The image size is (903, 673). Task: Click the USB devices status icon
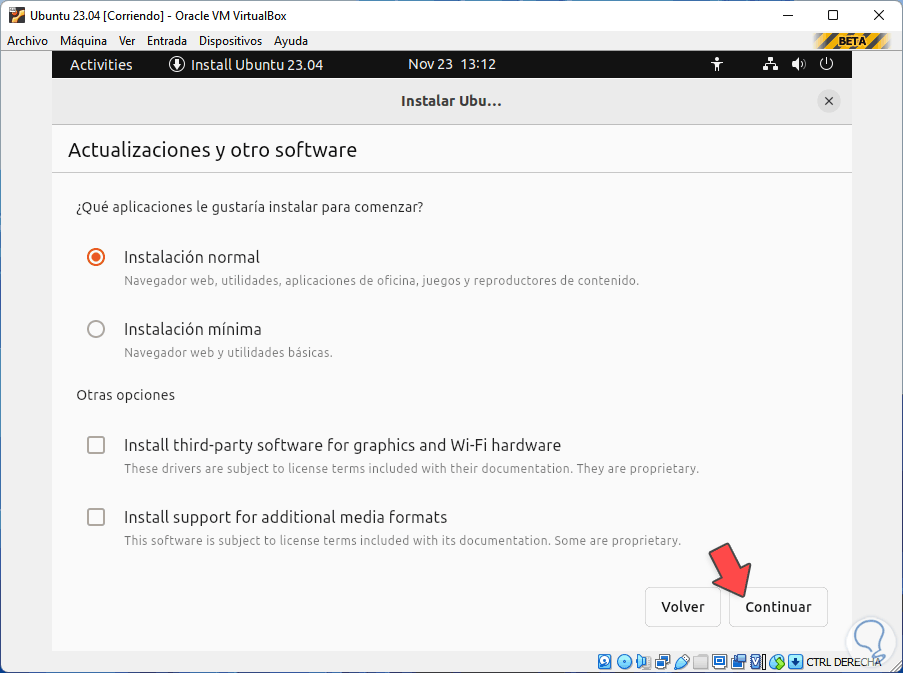682,661
